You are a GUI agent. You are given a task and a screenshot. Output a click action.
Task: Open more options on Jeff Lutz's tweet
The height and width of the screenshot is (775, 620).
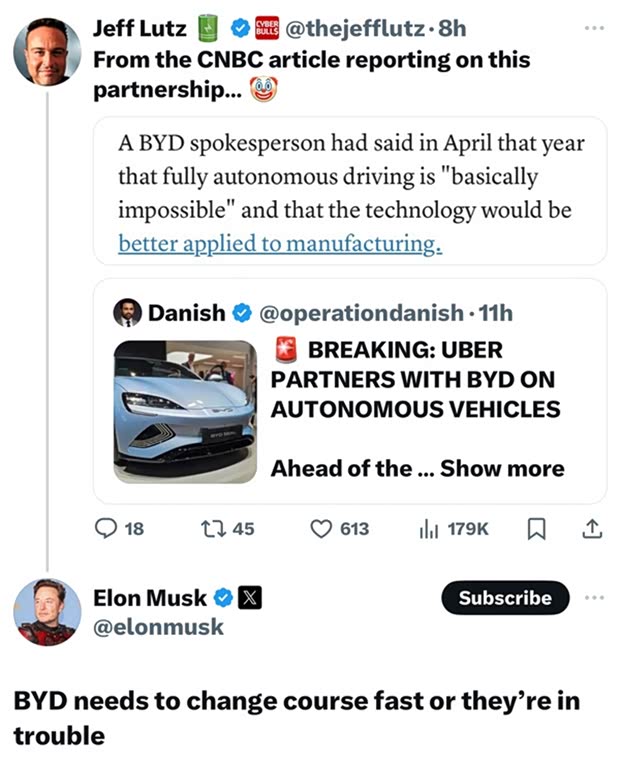tap(595, 27)
